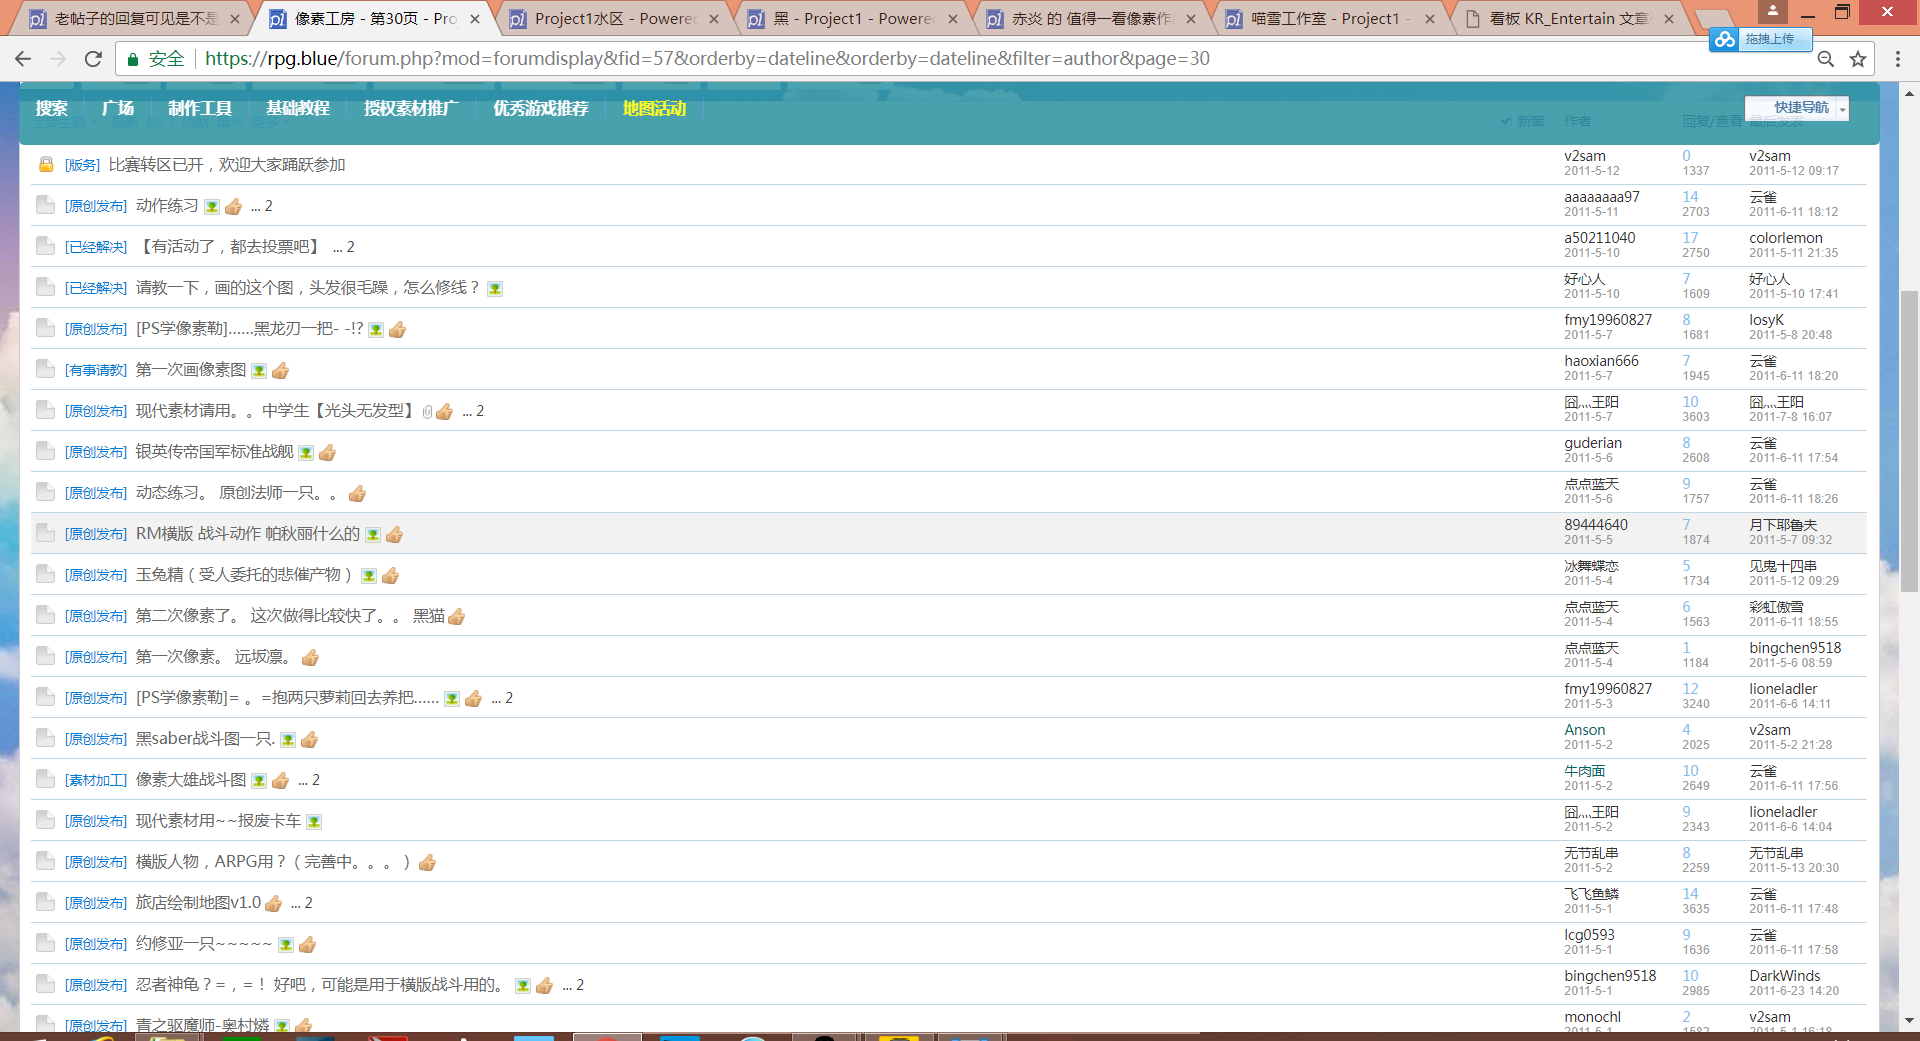Click thumbs-up icon on 横版人物 ARPG用 thread

tap(427, 862)
